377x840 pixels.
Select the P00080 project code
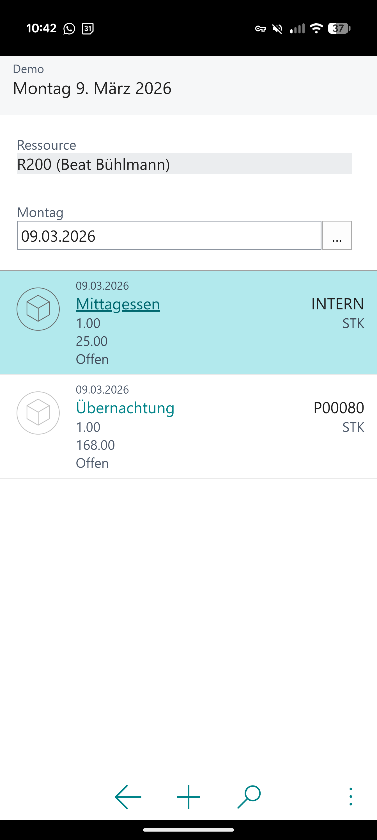(x=338, y=408)
